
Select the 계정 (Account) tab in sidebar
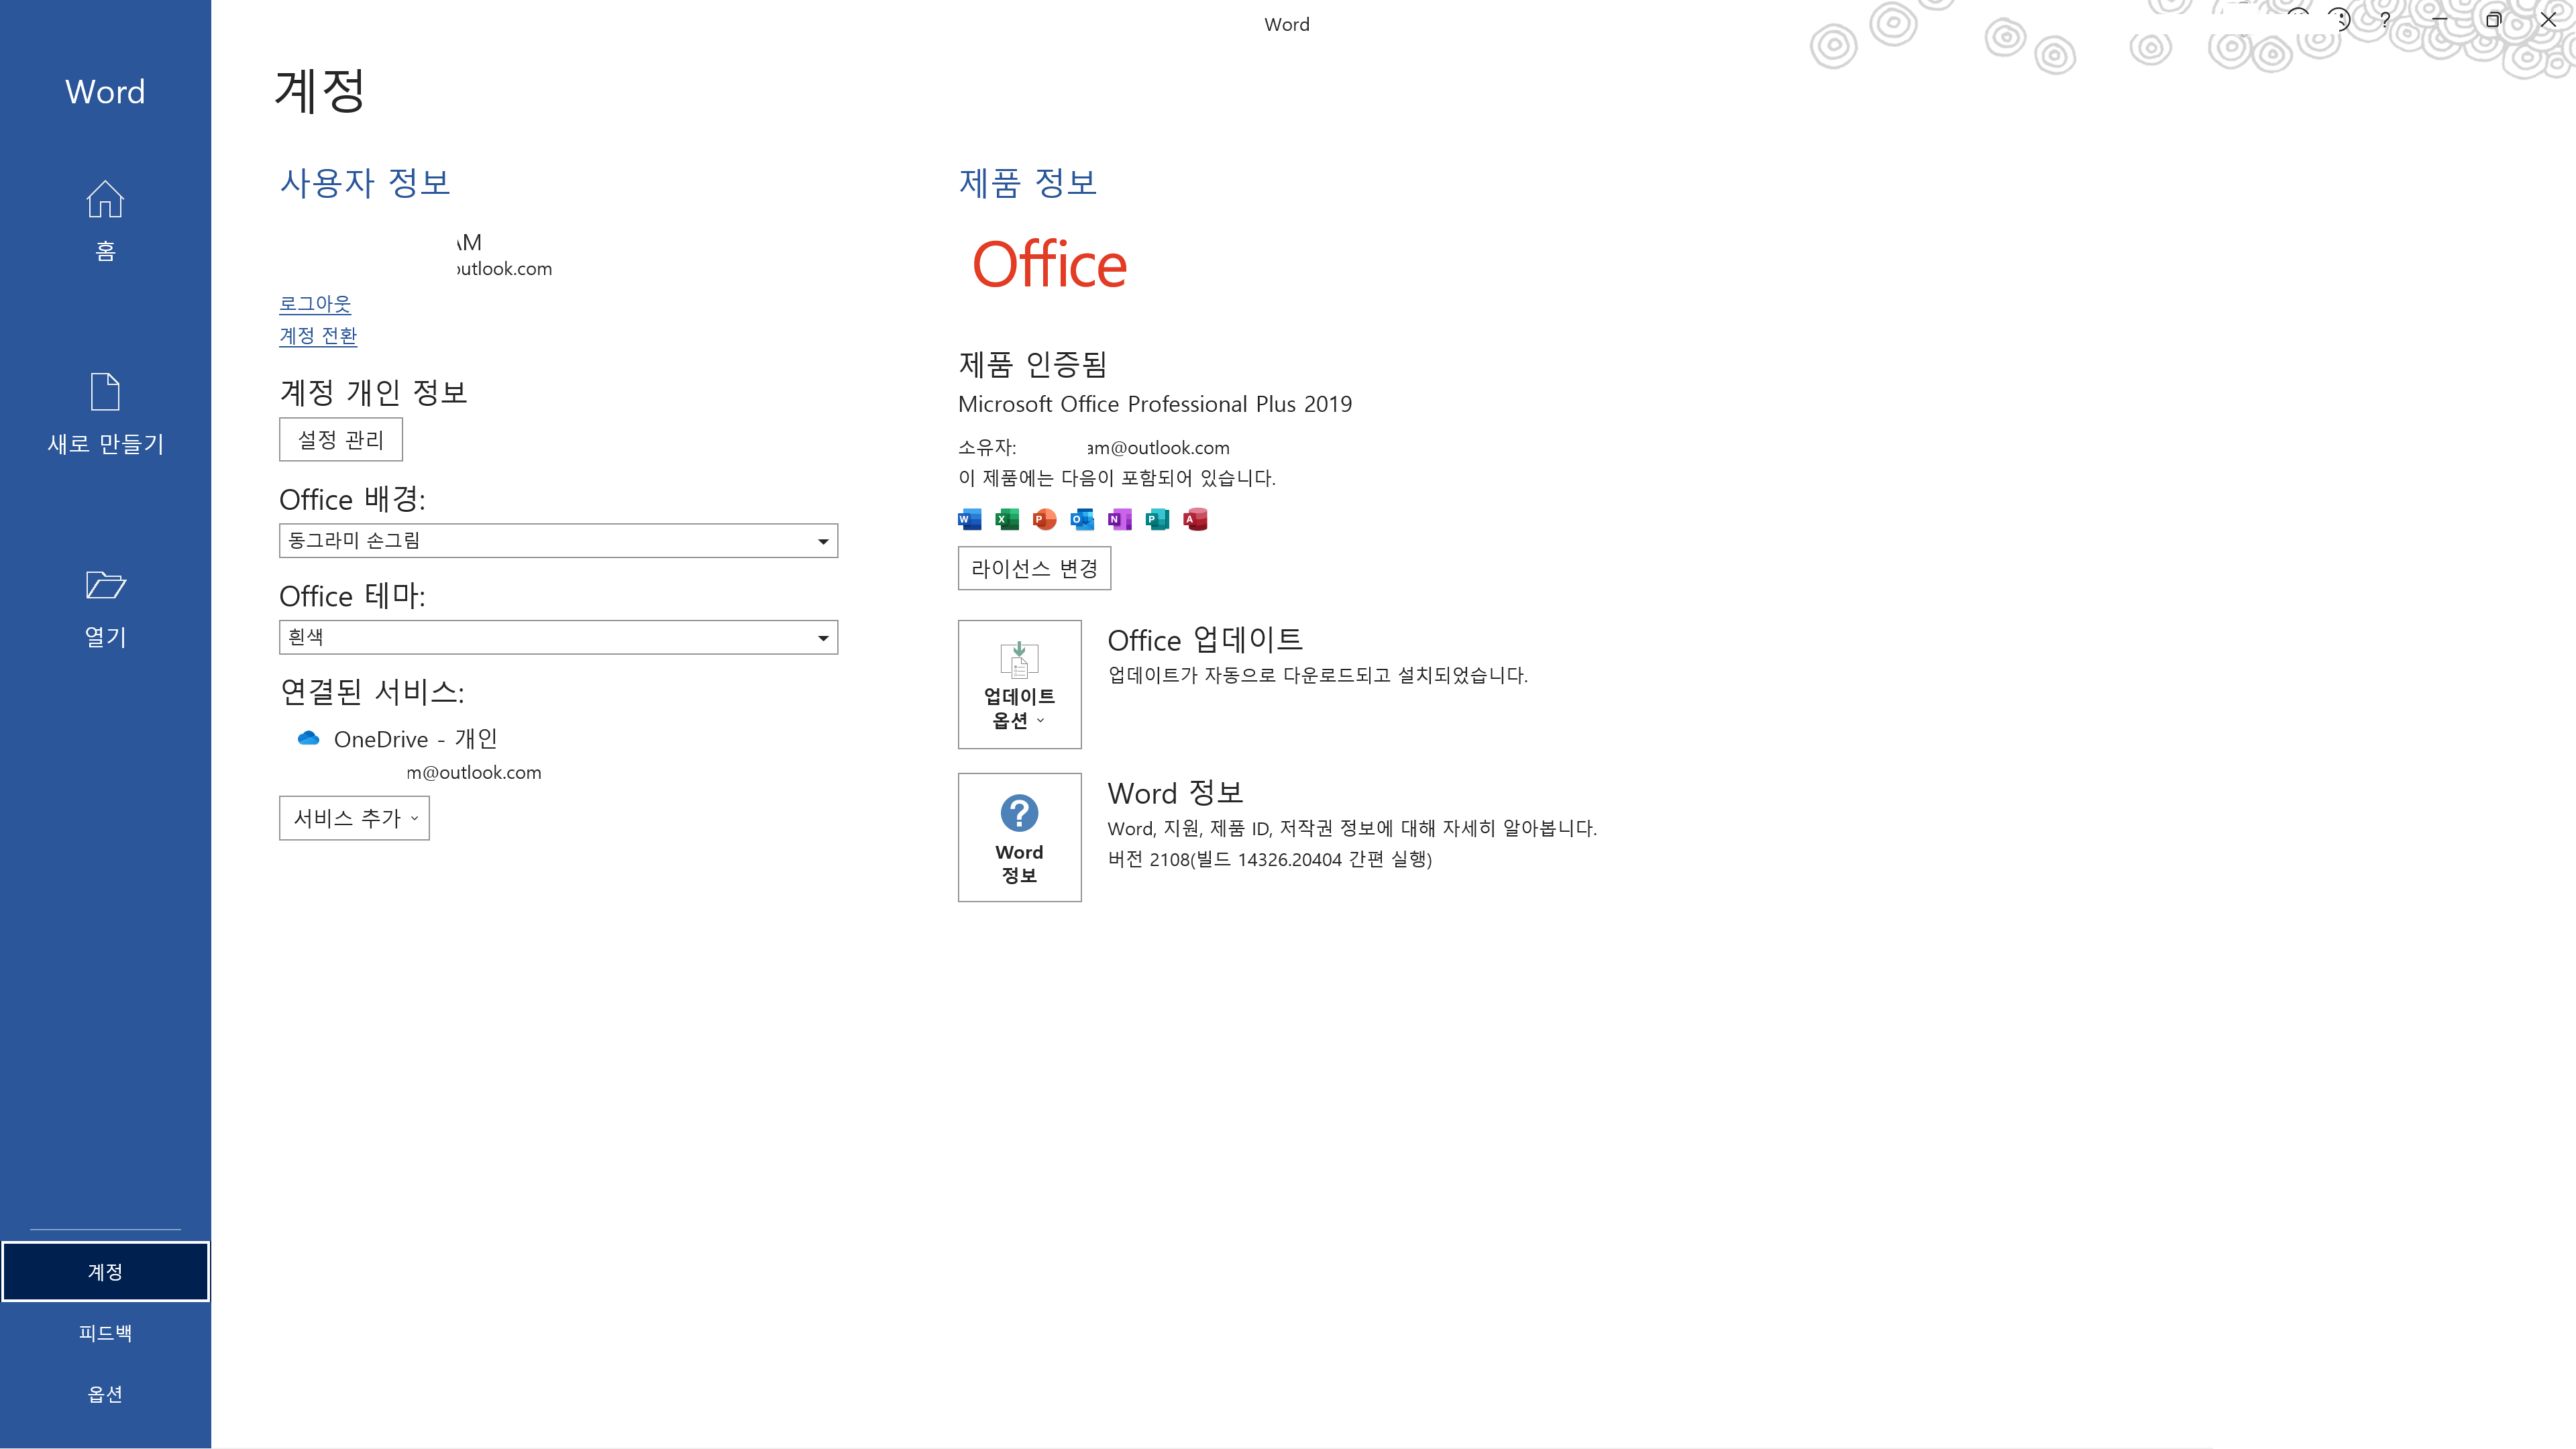coord(105,1271)
